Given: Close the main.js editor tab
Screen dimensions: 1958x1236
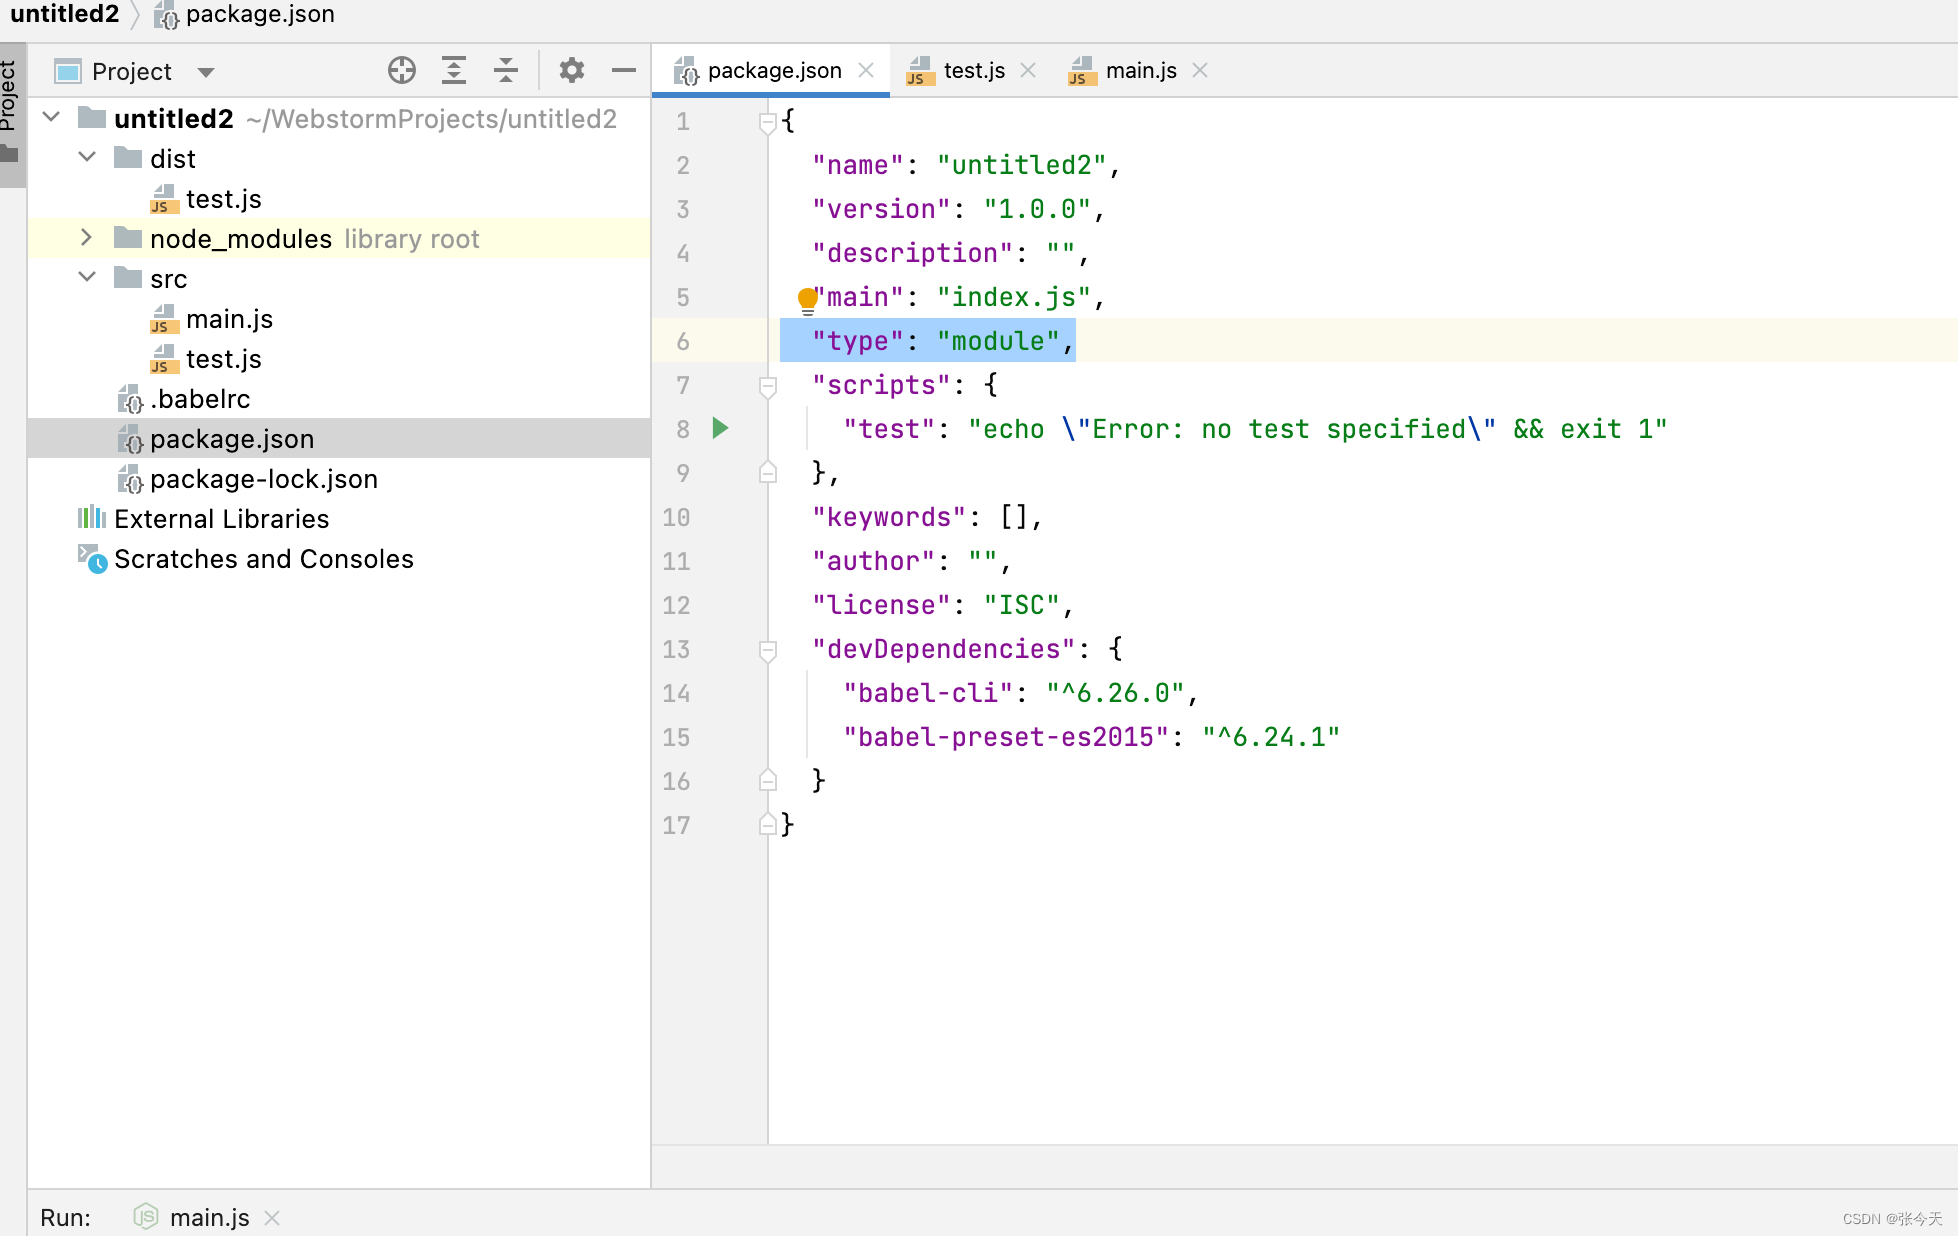Looking at the screenshot, I should (1200, 70).
